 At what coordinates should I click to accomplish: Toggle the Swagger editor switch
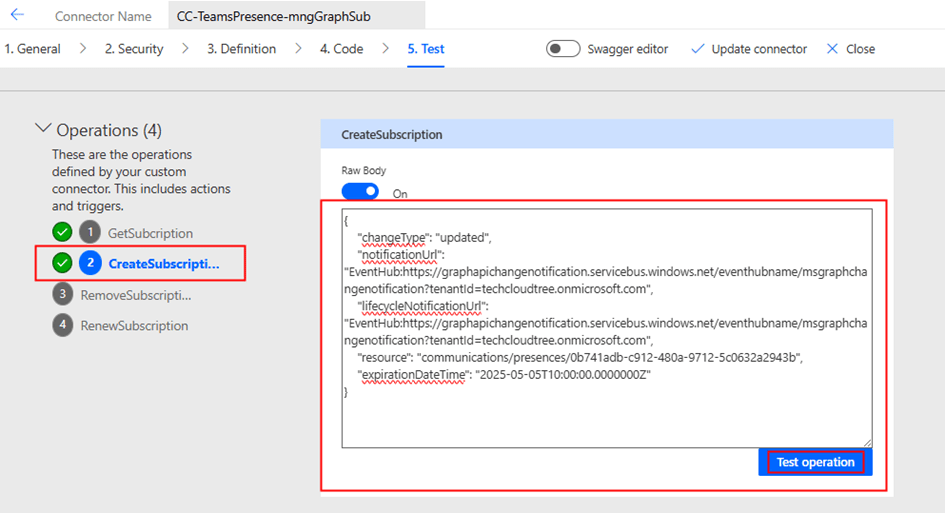coord(563,49)
